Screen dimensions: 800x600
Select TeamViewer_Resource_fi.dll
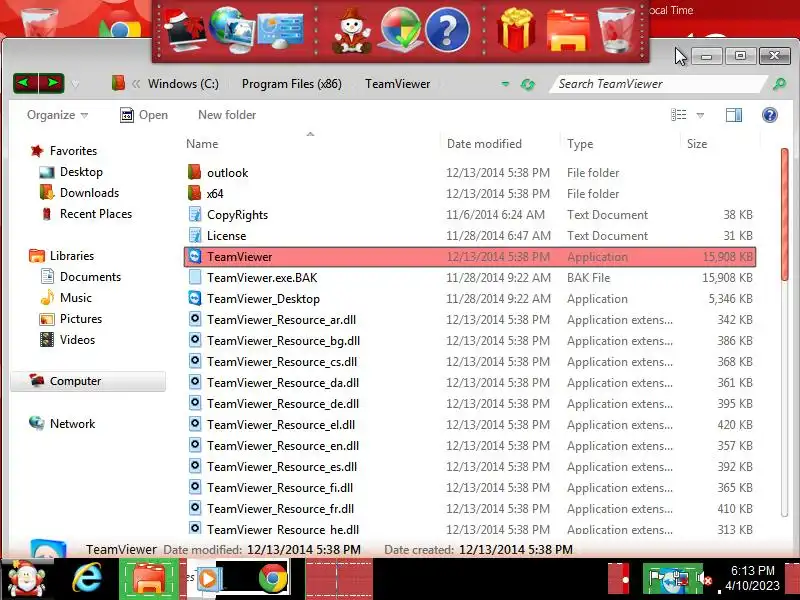469,487
